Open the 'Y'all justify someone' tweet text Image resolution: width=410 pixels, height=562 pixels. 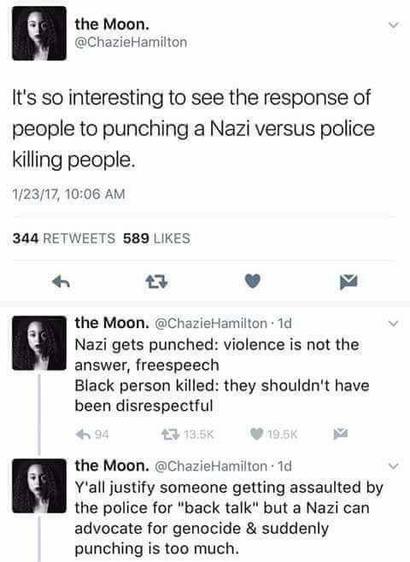[x=229, y=518]
